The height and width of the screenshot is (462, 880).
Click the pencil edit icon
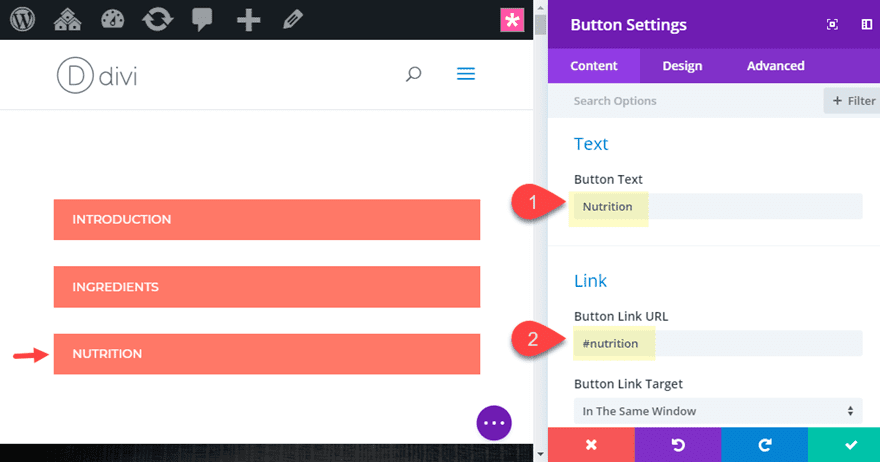click(x=292, y=19)
